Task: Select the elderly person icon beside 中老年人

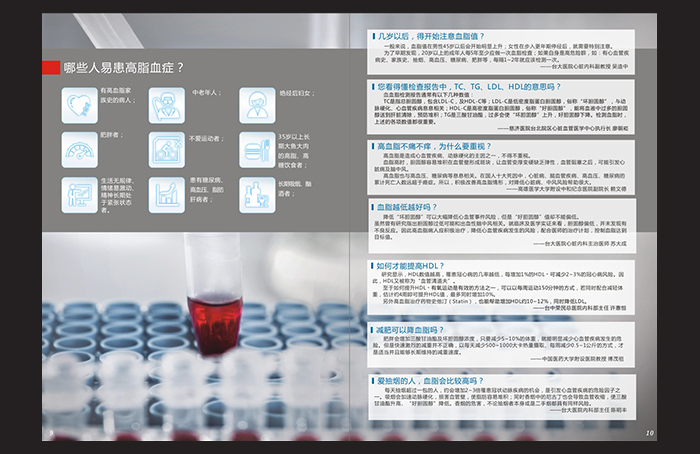Action: pyautogui.click(x=167, y=105)
